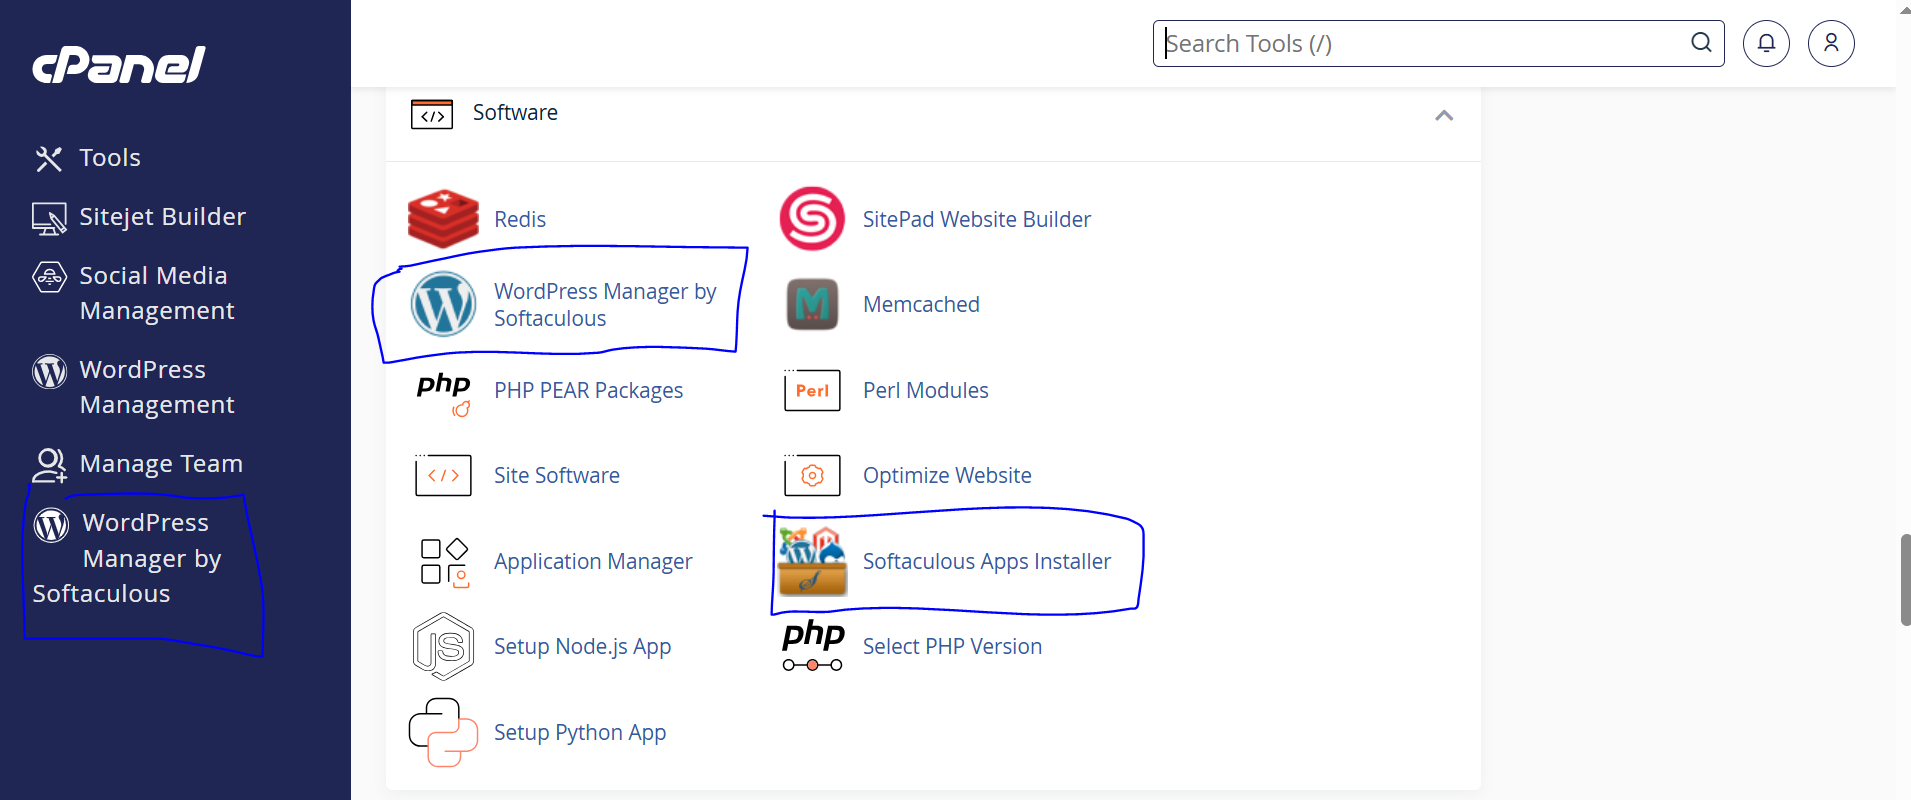The width and height of the screenshot is (1911, 800).
Task: Open the Setup Node.js App link
Action: pyautogui.click(x=582, y=646)
